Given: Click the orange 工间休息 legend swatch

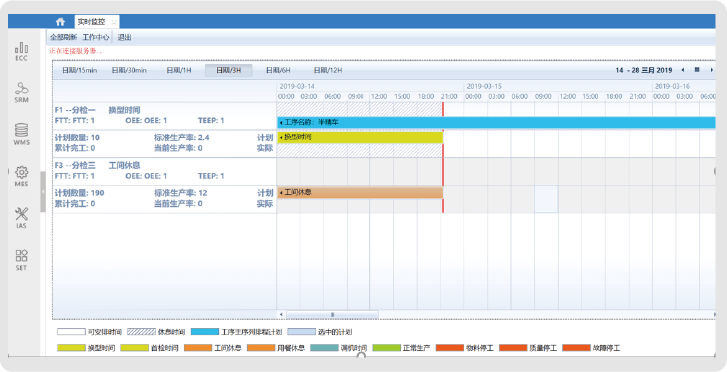Looking at the screenshot, I should click(x=198, y=348).
